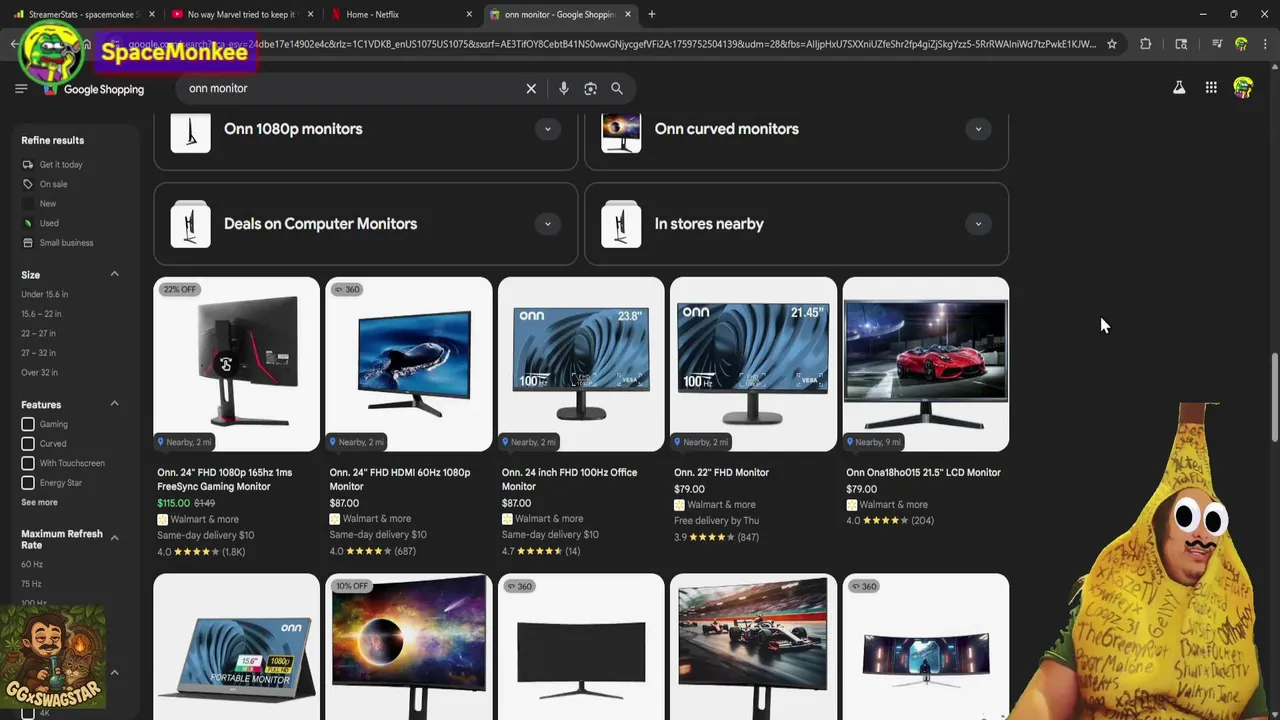Open the Search Labs flask icon
Viewport: 1280px width, 720px height.
pos(1179,88)
